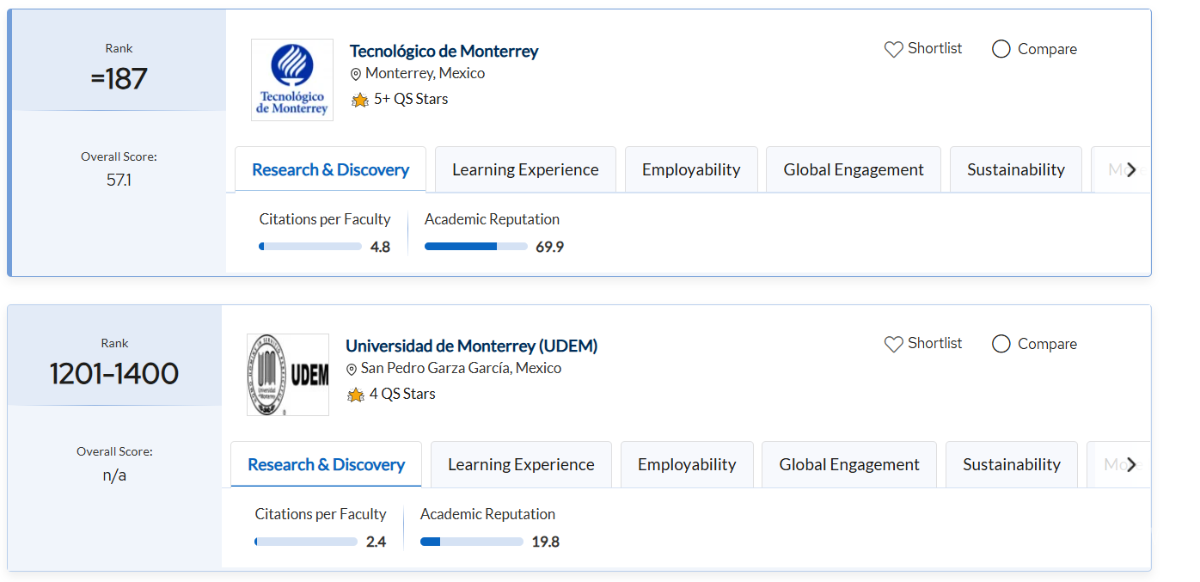1200x582 pixels.
Task: Open the Tecnológico de Monterrey university page
Action: coord(443,50)
